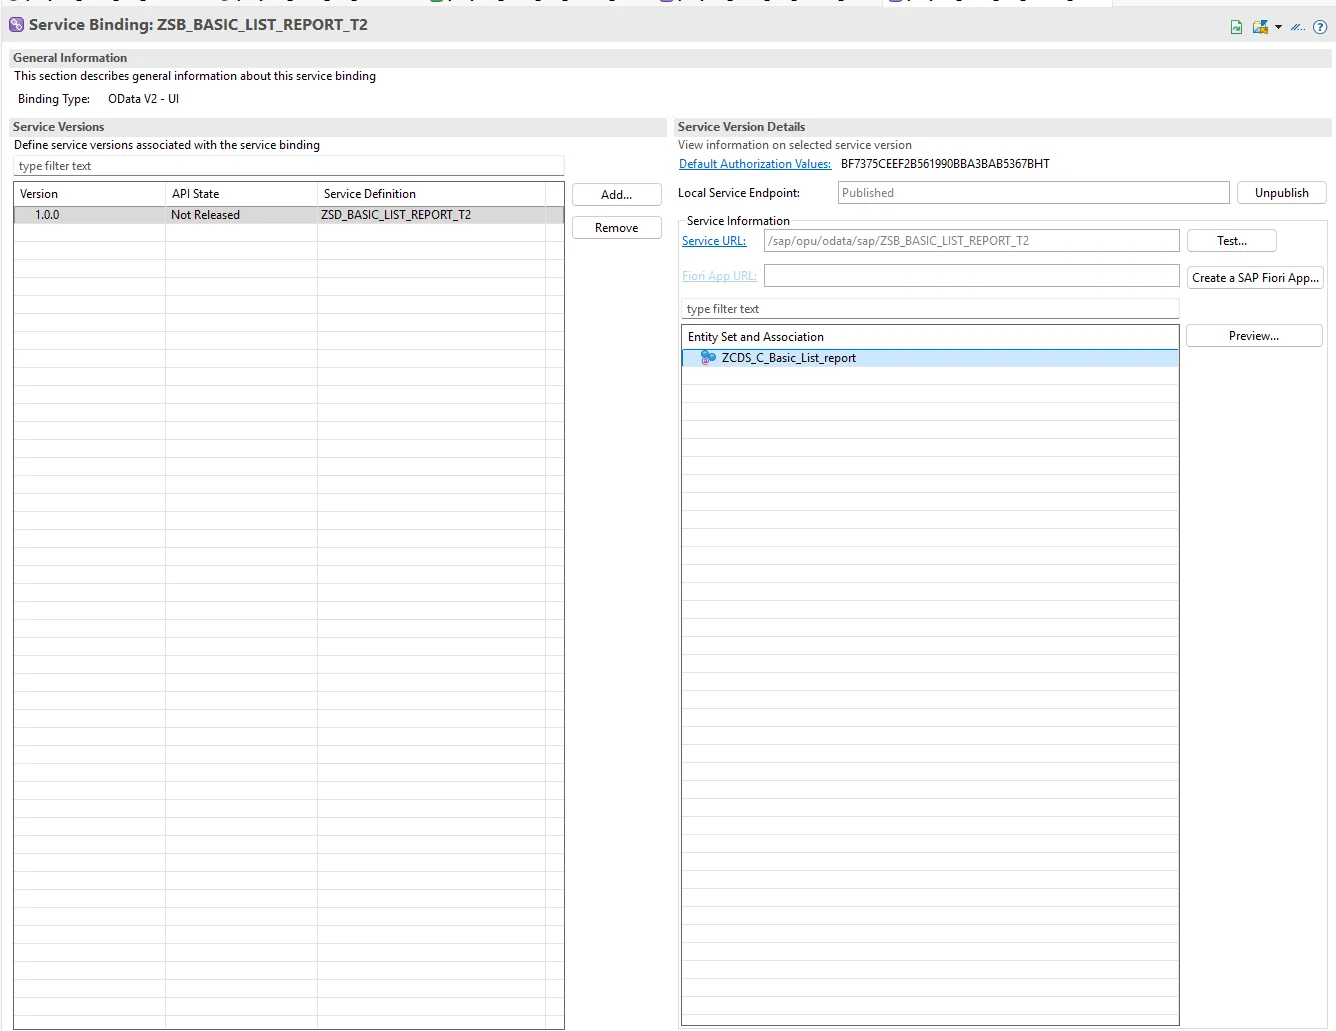Unpublish the local service endpoint
The height and width of the screenshot is (1031, 1336).
[1282, 193]
